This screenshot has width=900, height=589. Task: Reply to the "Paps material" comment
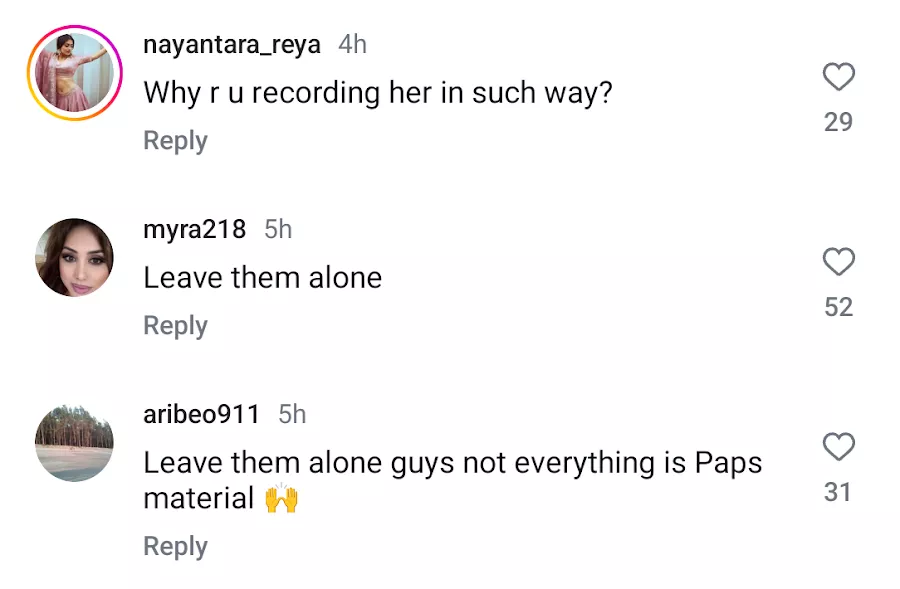175,546
